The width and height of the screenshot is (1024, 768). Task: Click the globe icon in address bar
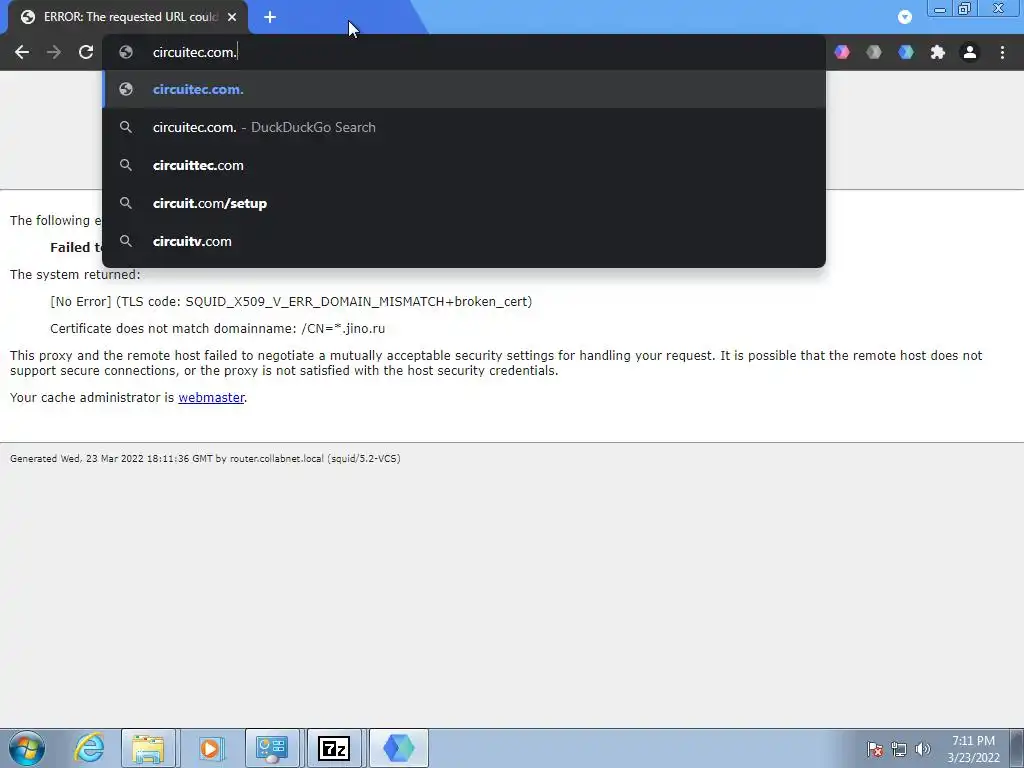[x=126, y=52]
